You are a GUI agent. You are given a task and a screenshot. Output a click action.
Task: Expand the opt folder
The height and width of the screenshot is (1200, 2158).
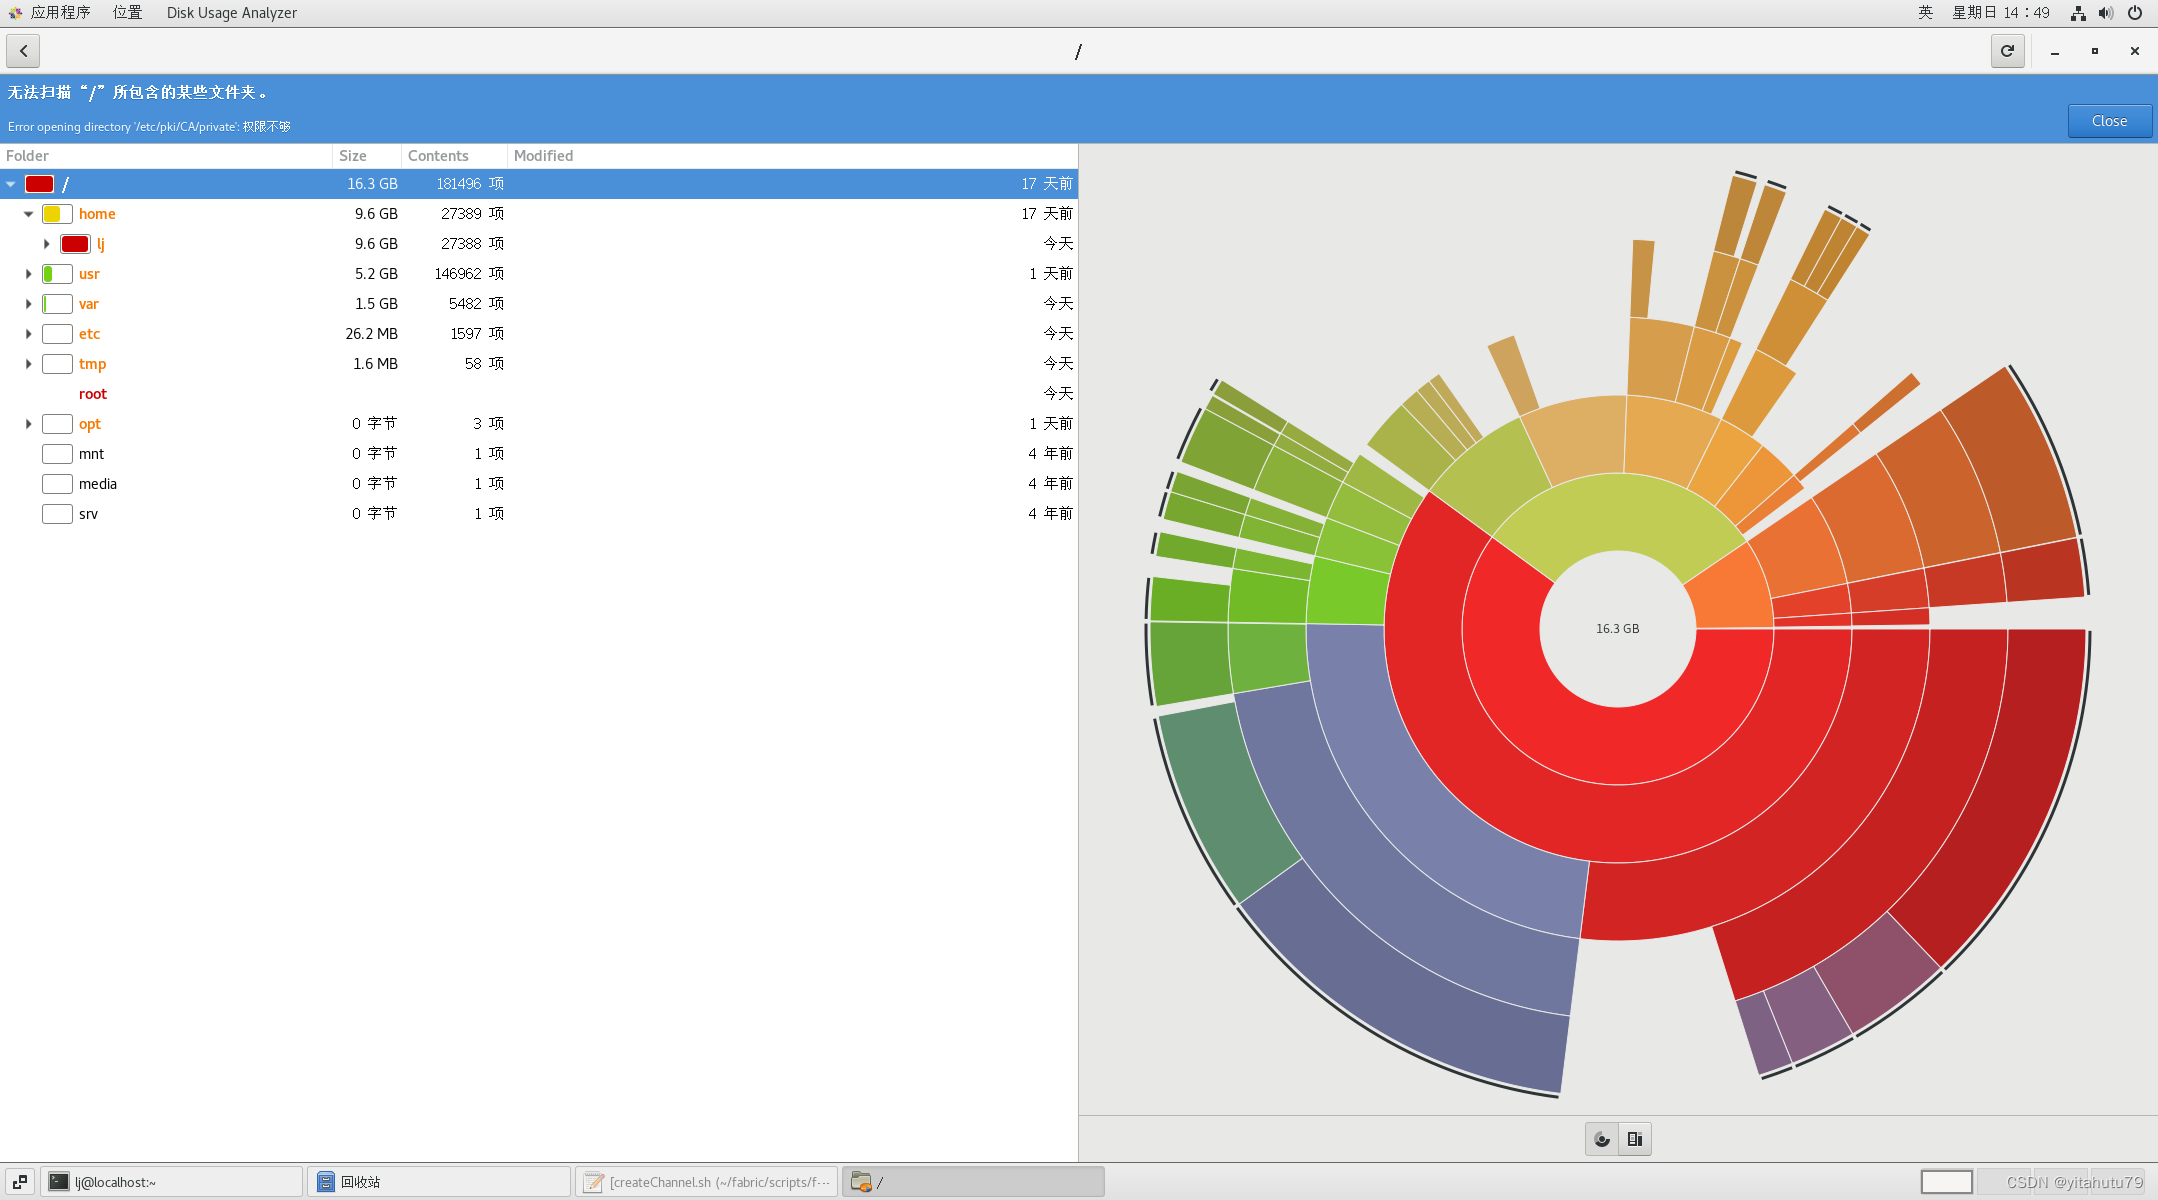pyautogui.click(x=29, y=424)
